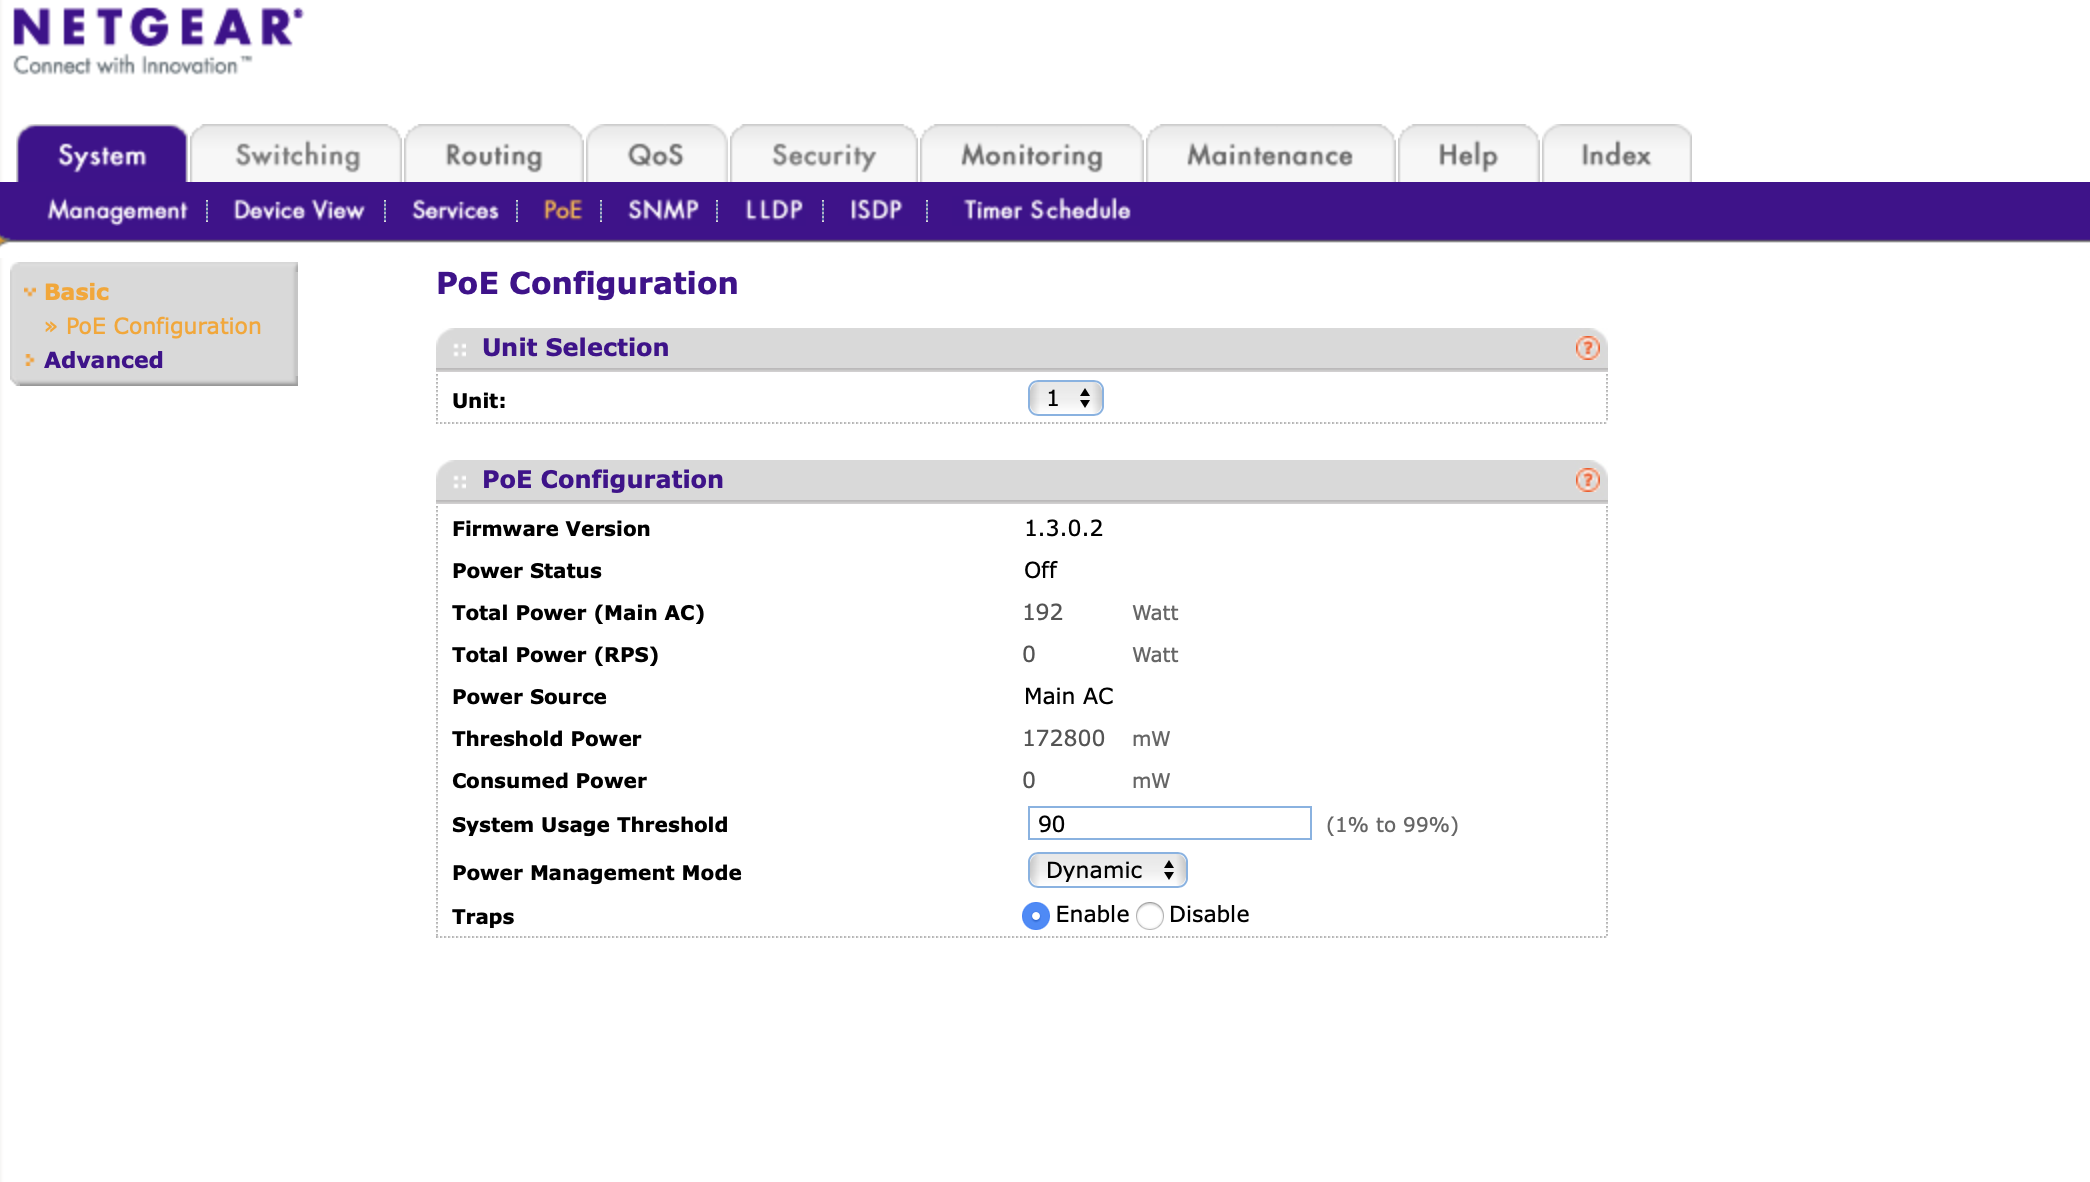Click the Total Power Main AC value 192
Screen dimensions: 2090x1182
1042,612
